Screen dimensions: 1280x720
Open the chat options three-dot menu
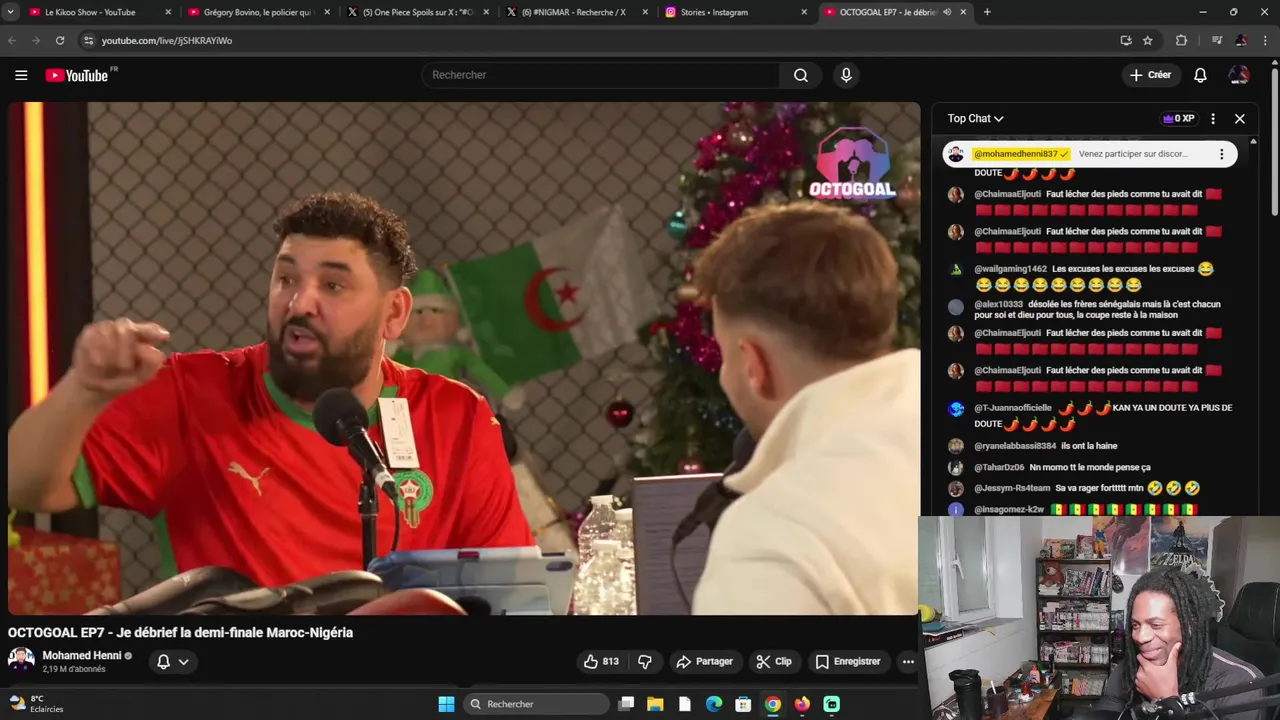click(x=1213, y=118)
